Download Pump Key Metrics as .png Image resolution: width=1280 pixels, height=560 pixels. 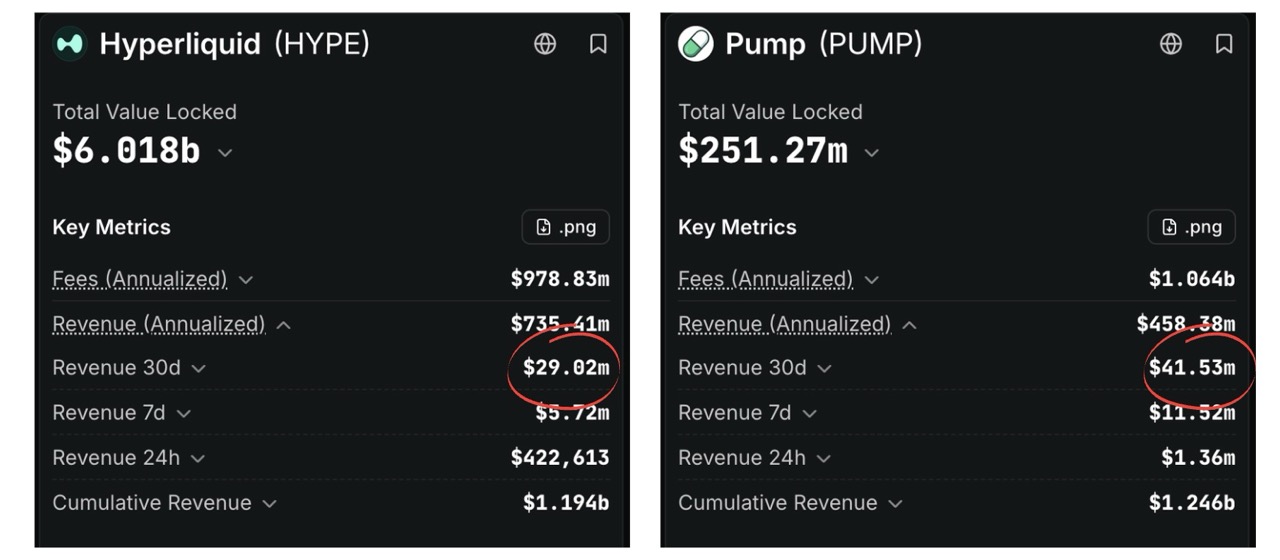click(x=1191, y=227)
